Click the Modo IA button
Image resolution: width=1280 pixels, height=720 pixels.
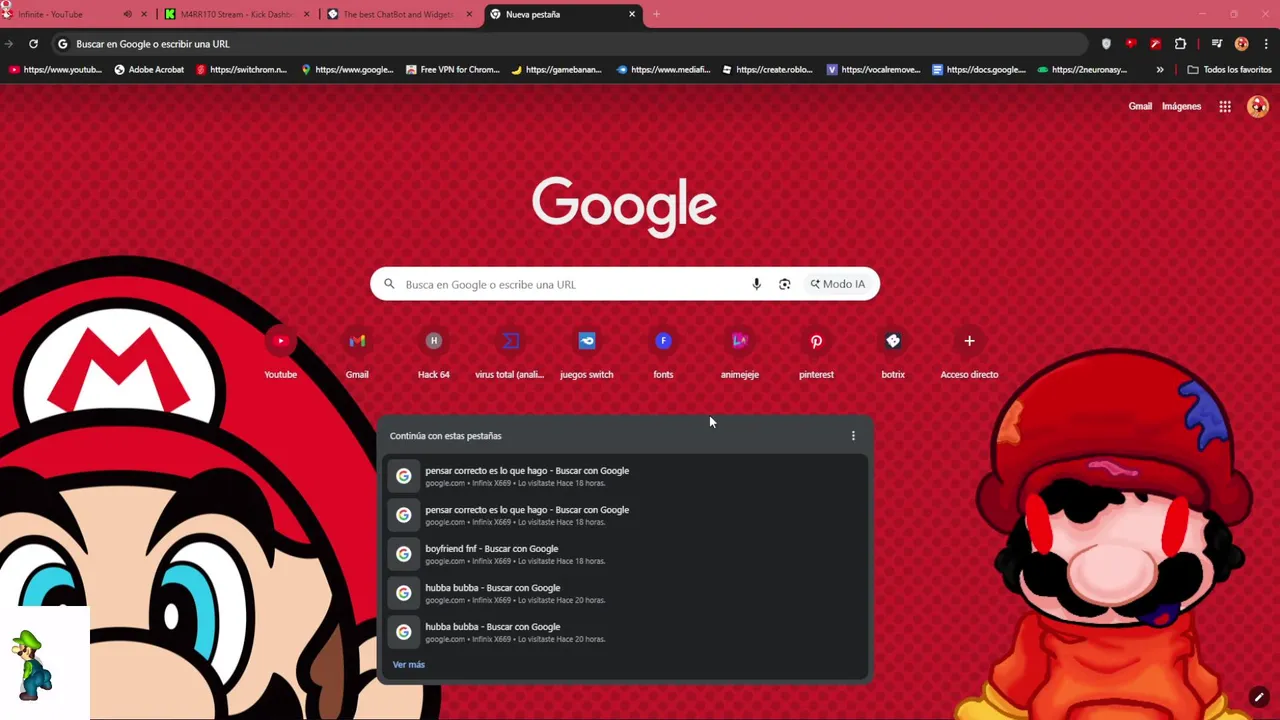tap(838, 284)
